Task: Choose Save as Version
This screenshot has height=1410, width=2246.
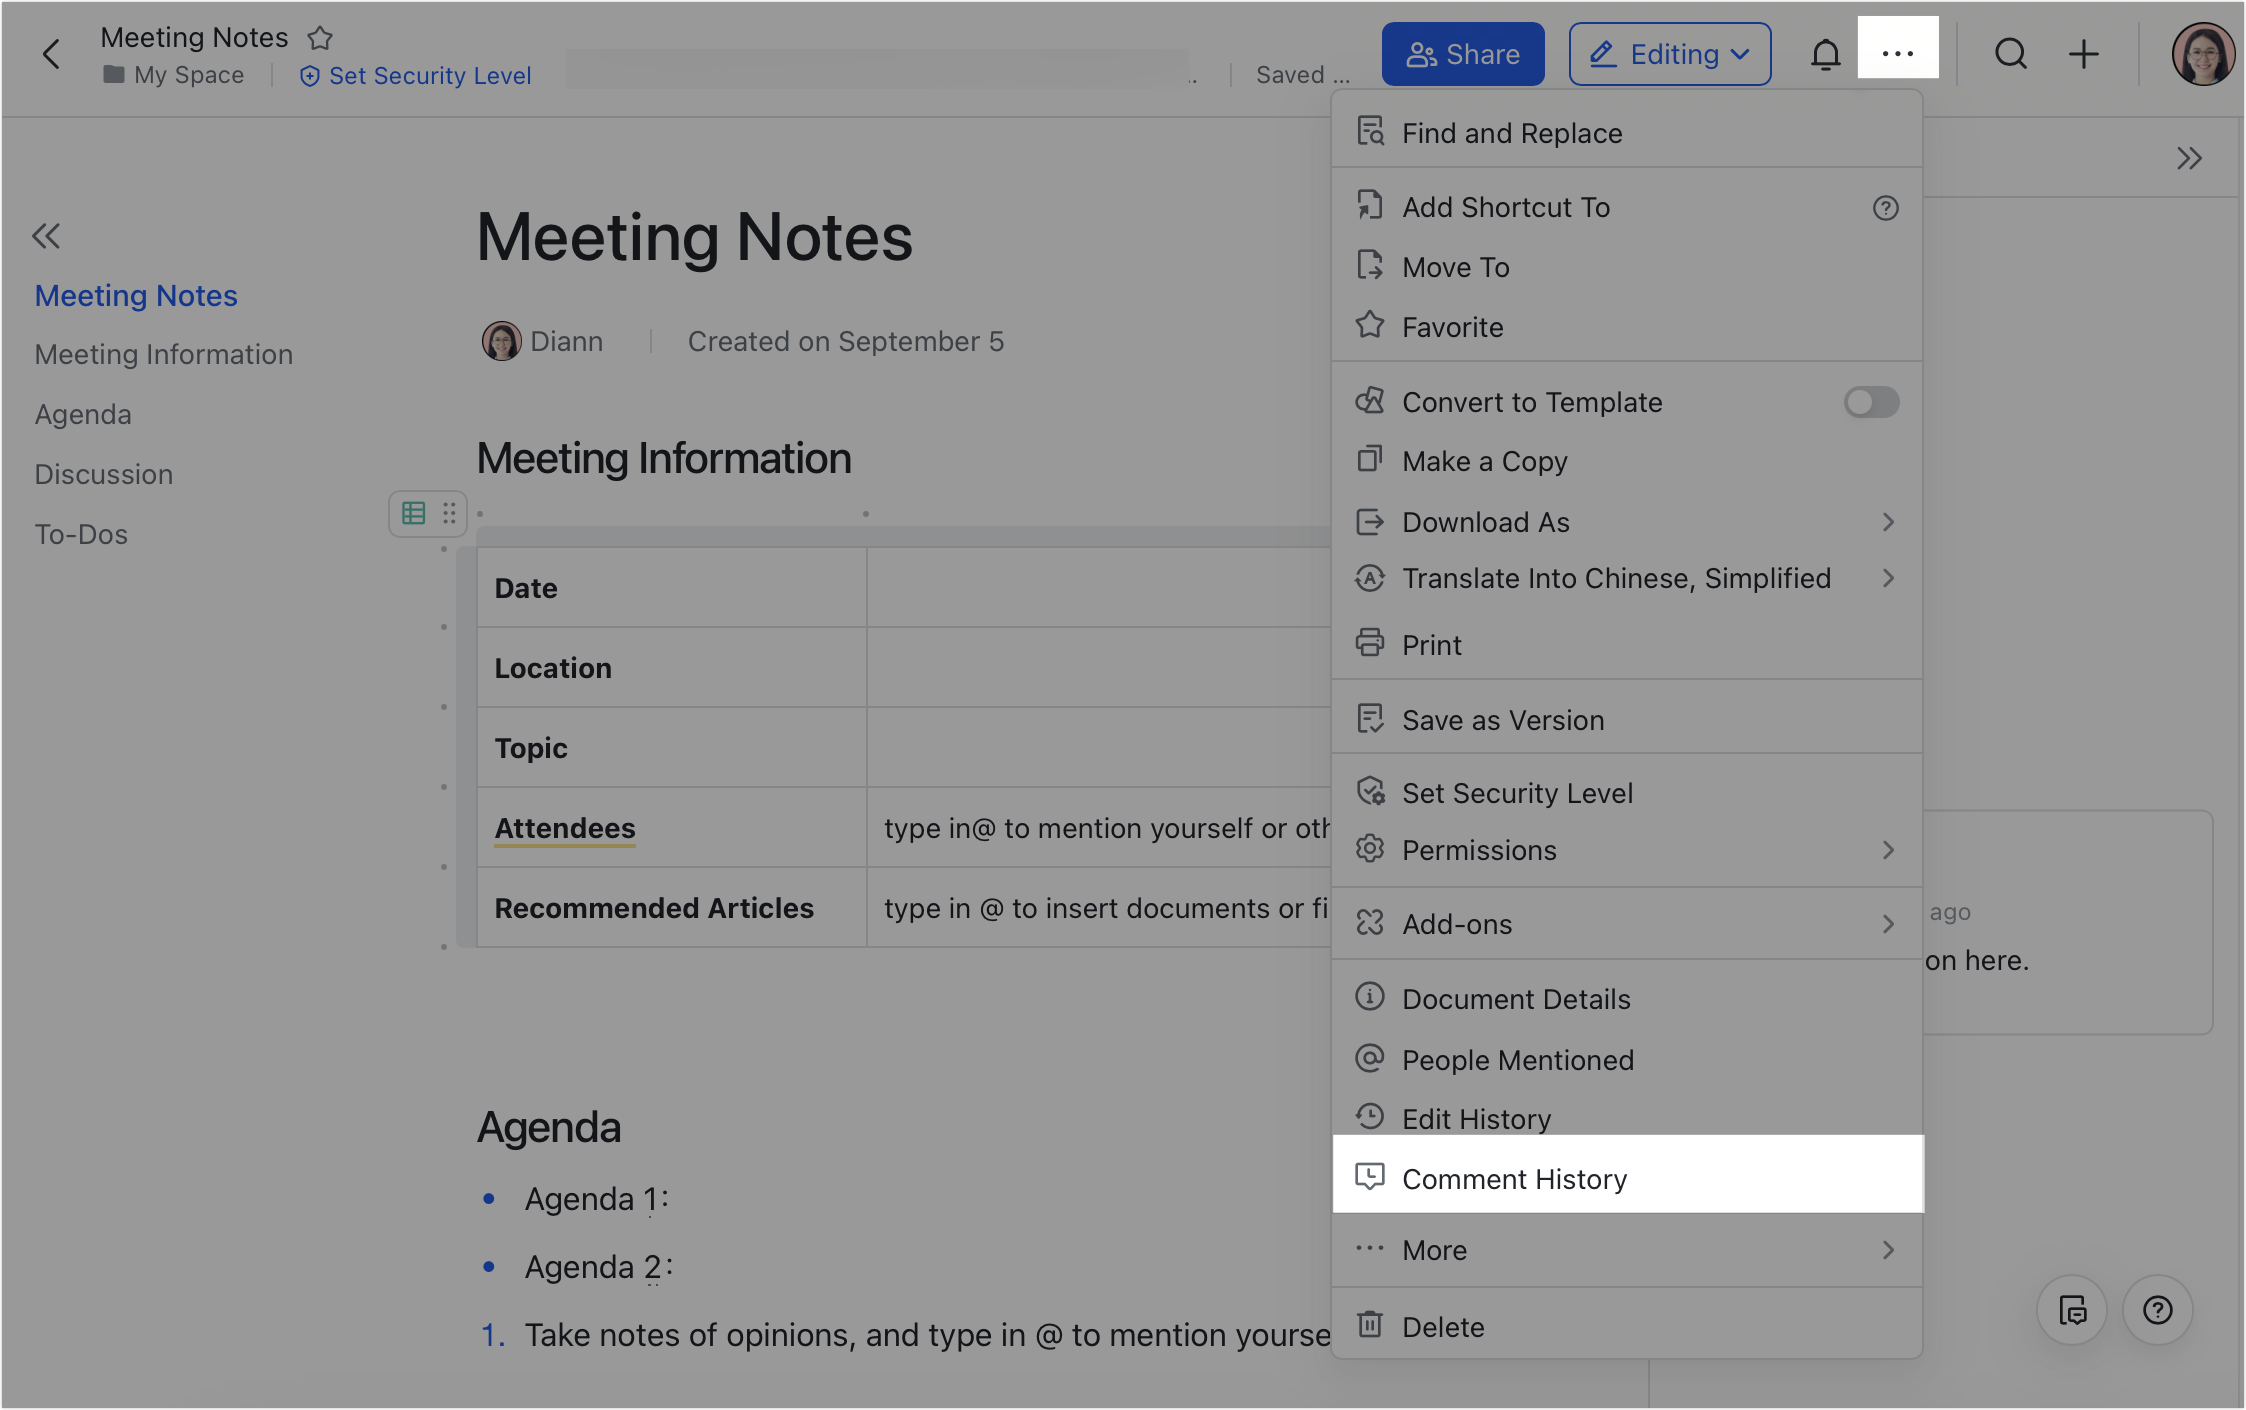Action: point(1627,720)
